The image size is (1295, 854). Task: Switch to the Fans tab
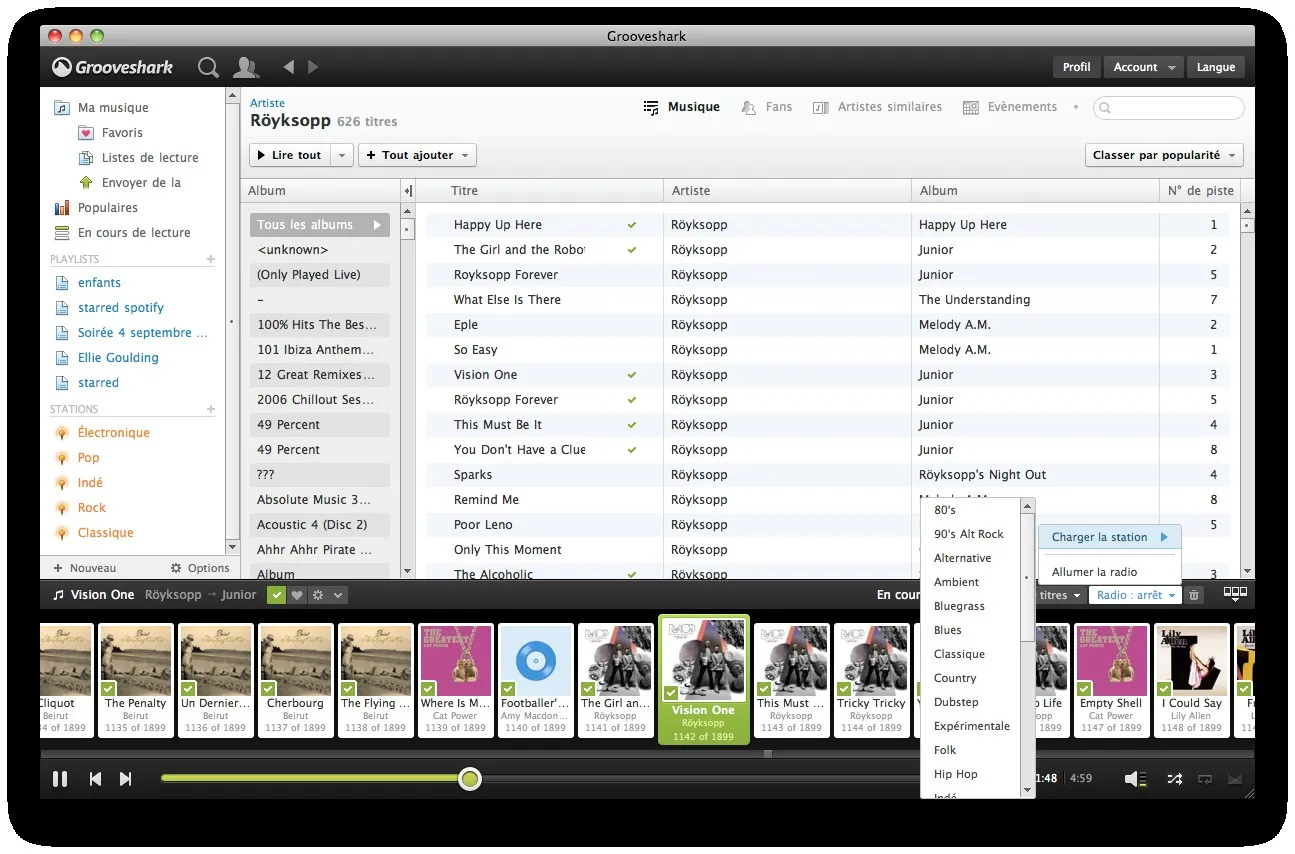pos(767,107)
